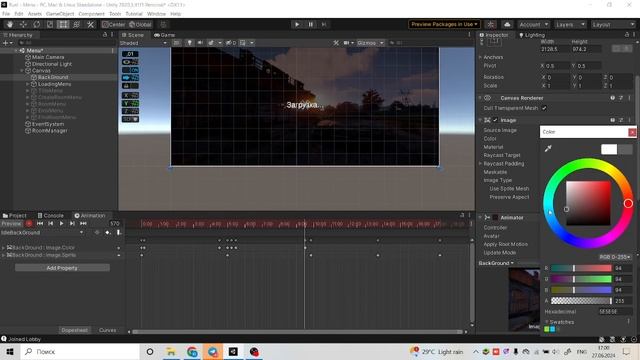This screenshot has width=640, height=360.
Task: Open the GameObject menu
Action: (60, 14)
